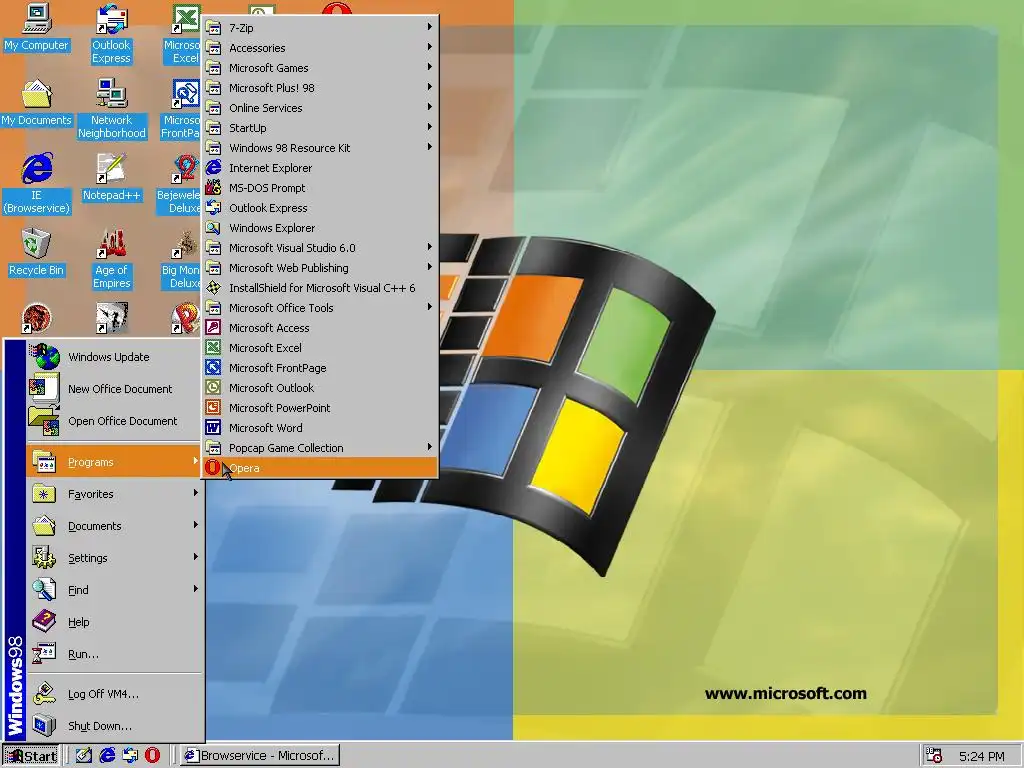Switch to Browservice taskbar window button

coord(259,756)
